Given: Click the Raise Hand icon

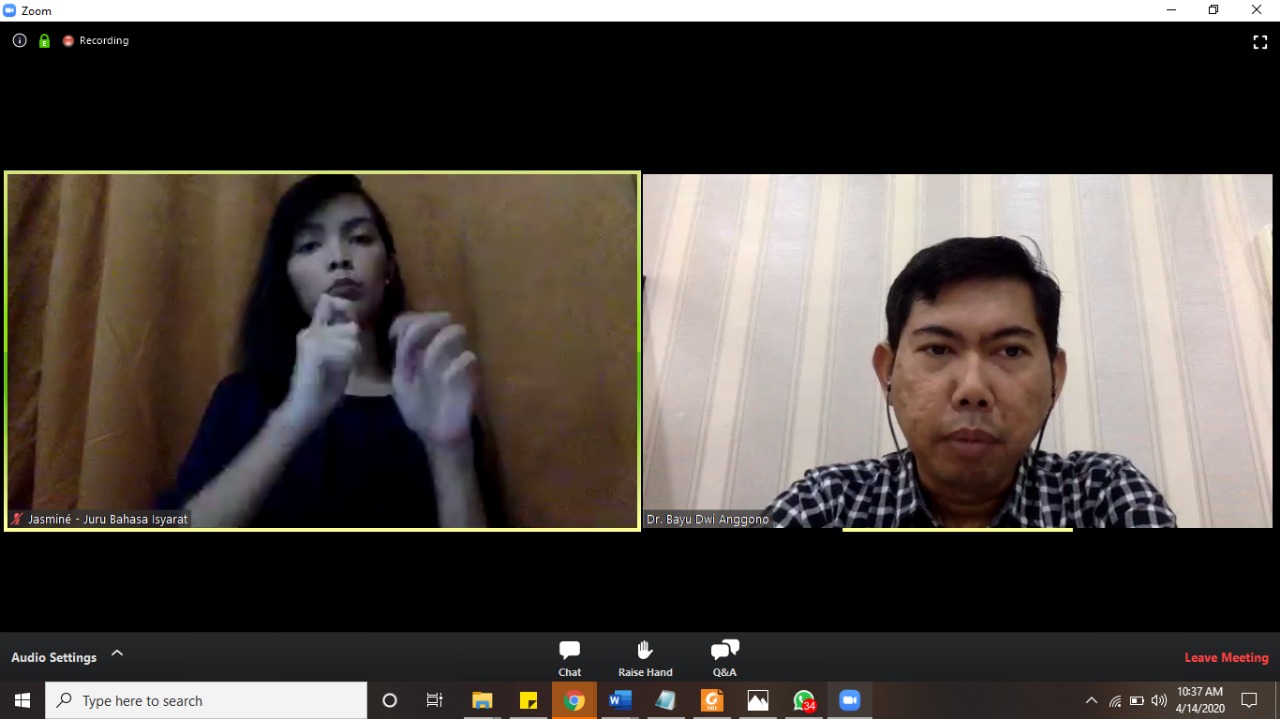Looking at the screenshot, I should pyautogui.click(x=645, y=650).
